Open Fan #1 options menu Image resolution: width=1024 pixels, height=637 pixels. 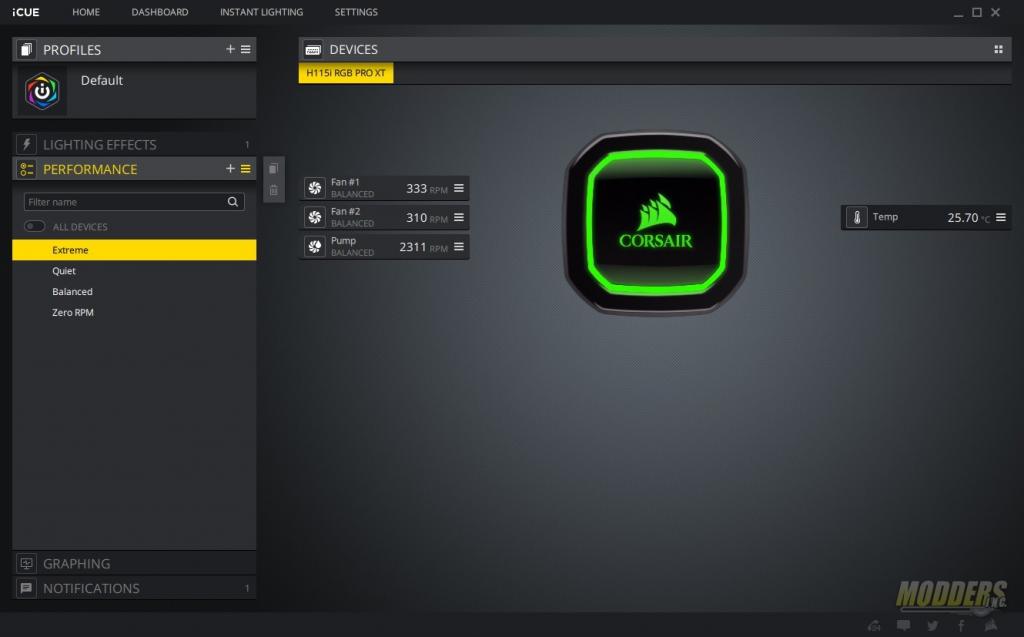(459, 188)
